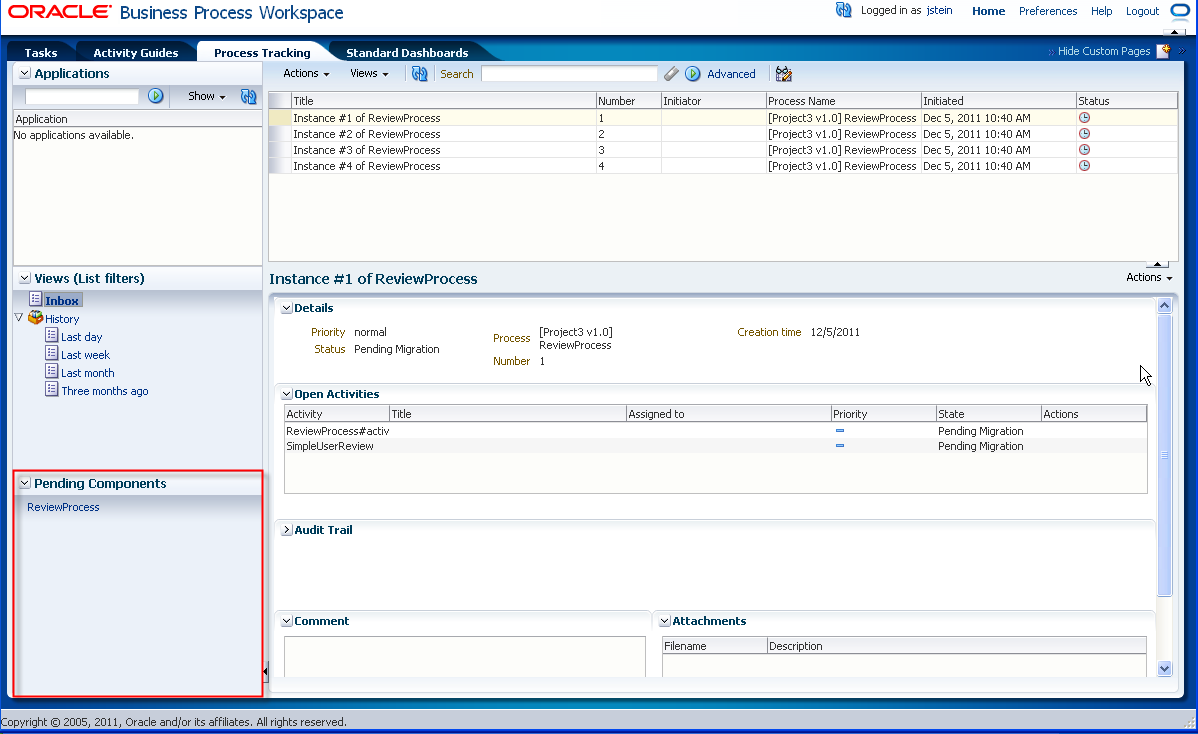Click the Advanced search link
Image resolution: width=1198 pixels, height=734 pixels.
pyautogui.click(x=730, y=74)
